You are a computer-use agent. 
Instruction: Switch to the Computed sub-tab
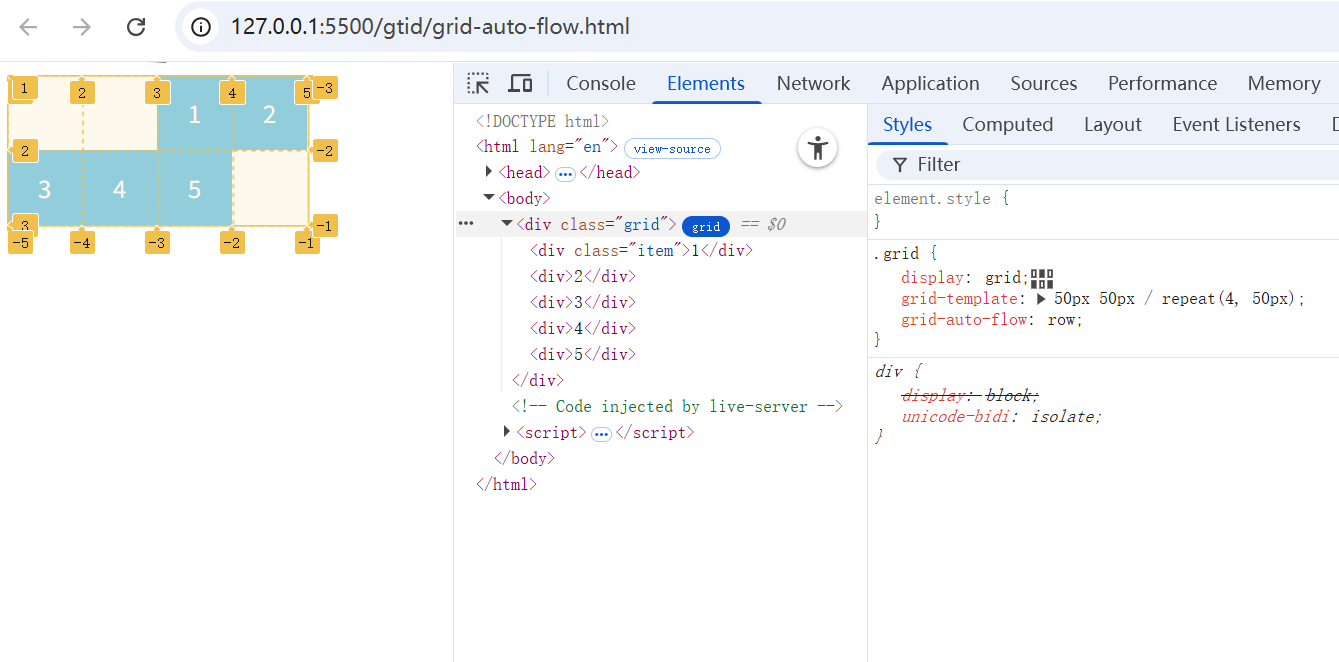tap(1007, 124)
